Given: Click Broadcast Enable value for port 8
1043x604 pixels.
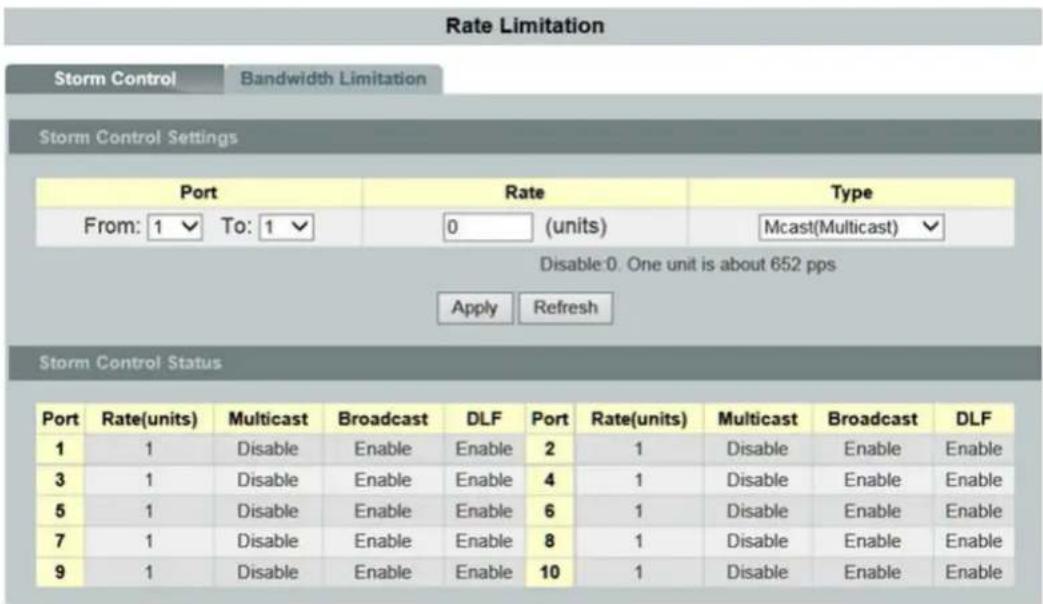Looking at the screenshot, I should coord(872,541).
